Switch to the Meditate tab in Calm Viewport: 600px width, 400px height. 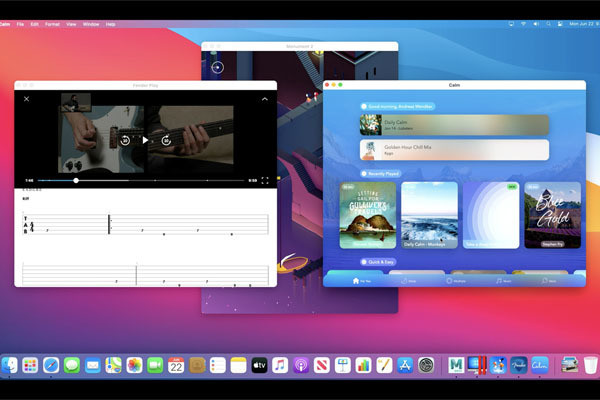click(x=454, y=281)
